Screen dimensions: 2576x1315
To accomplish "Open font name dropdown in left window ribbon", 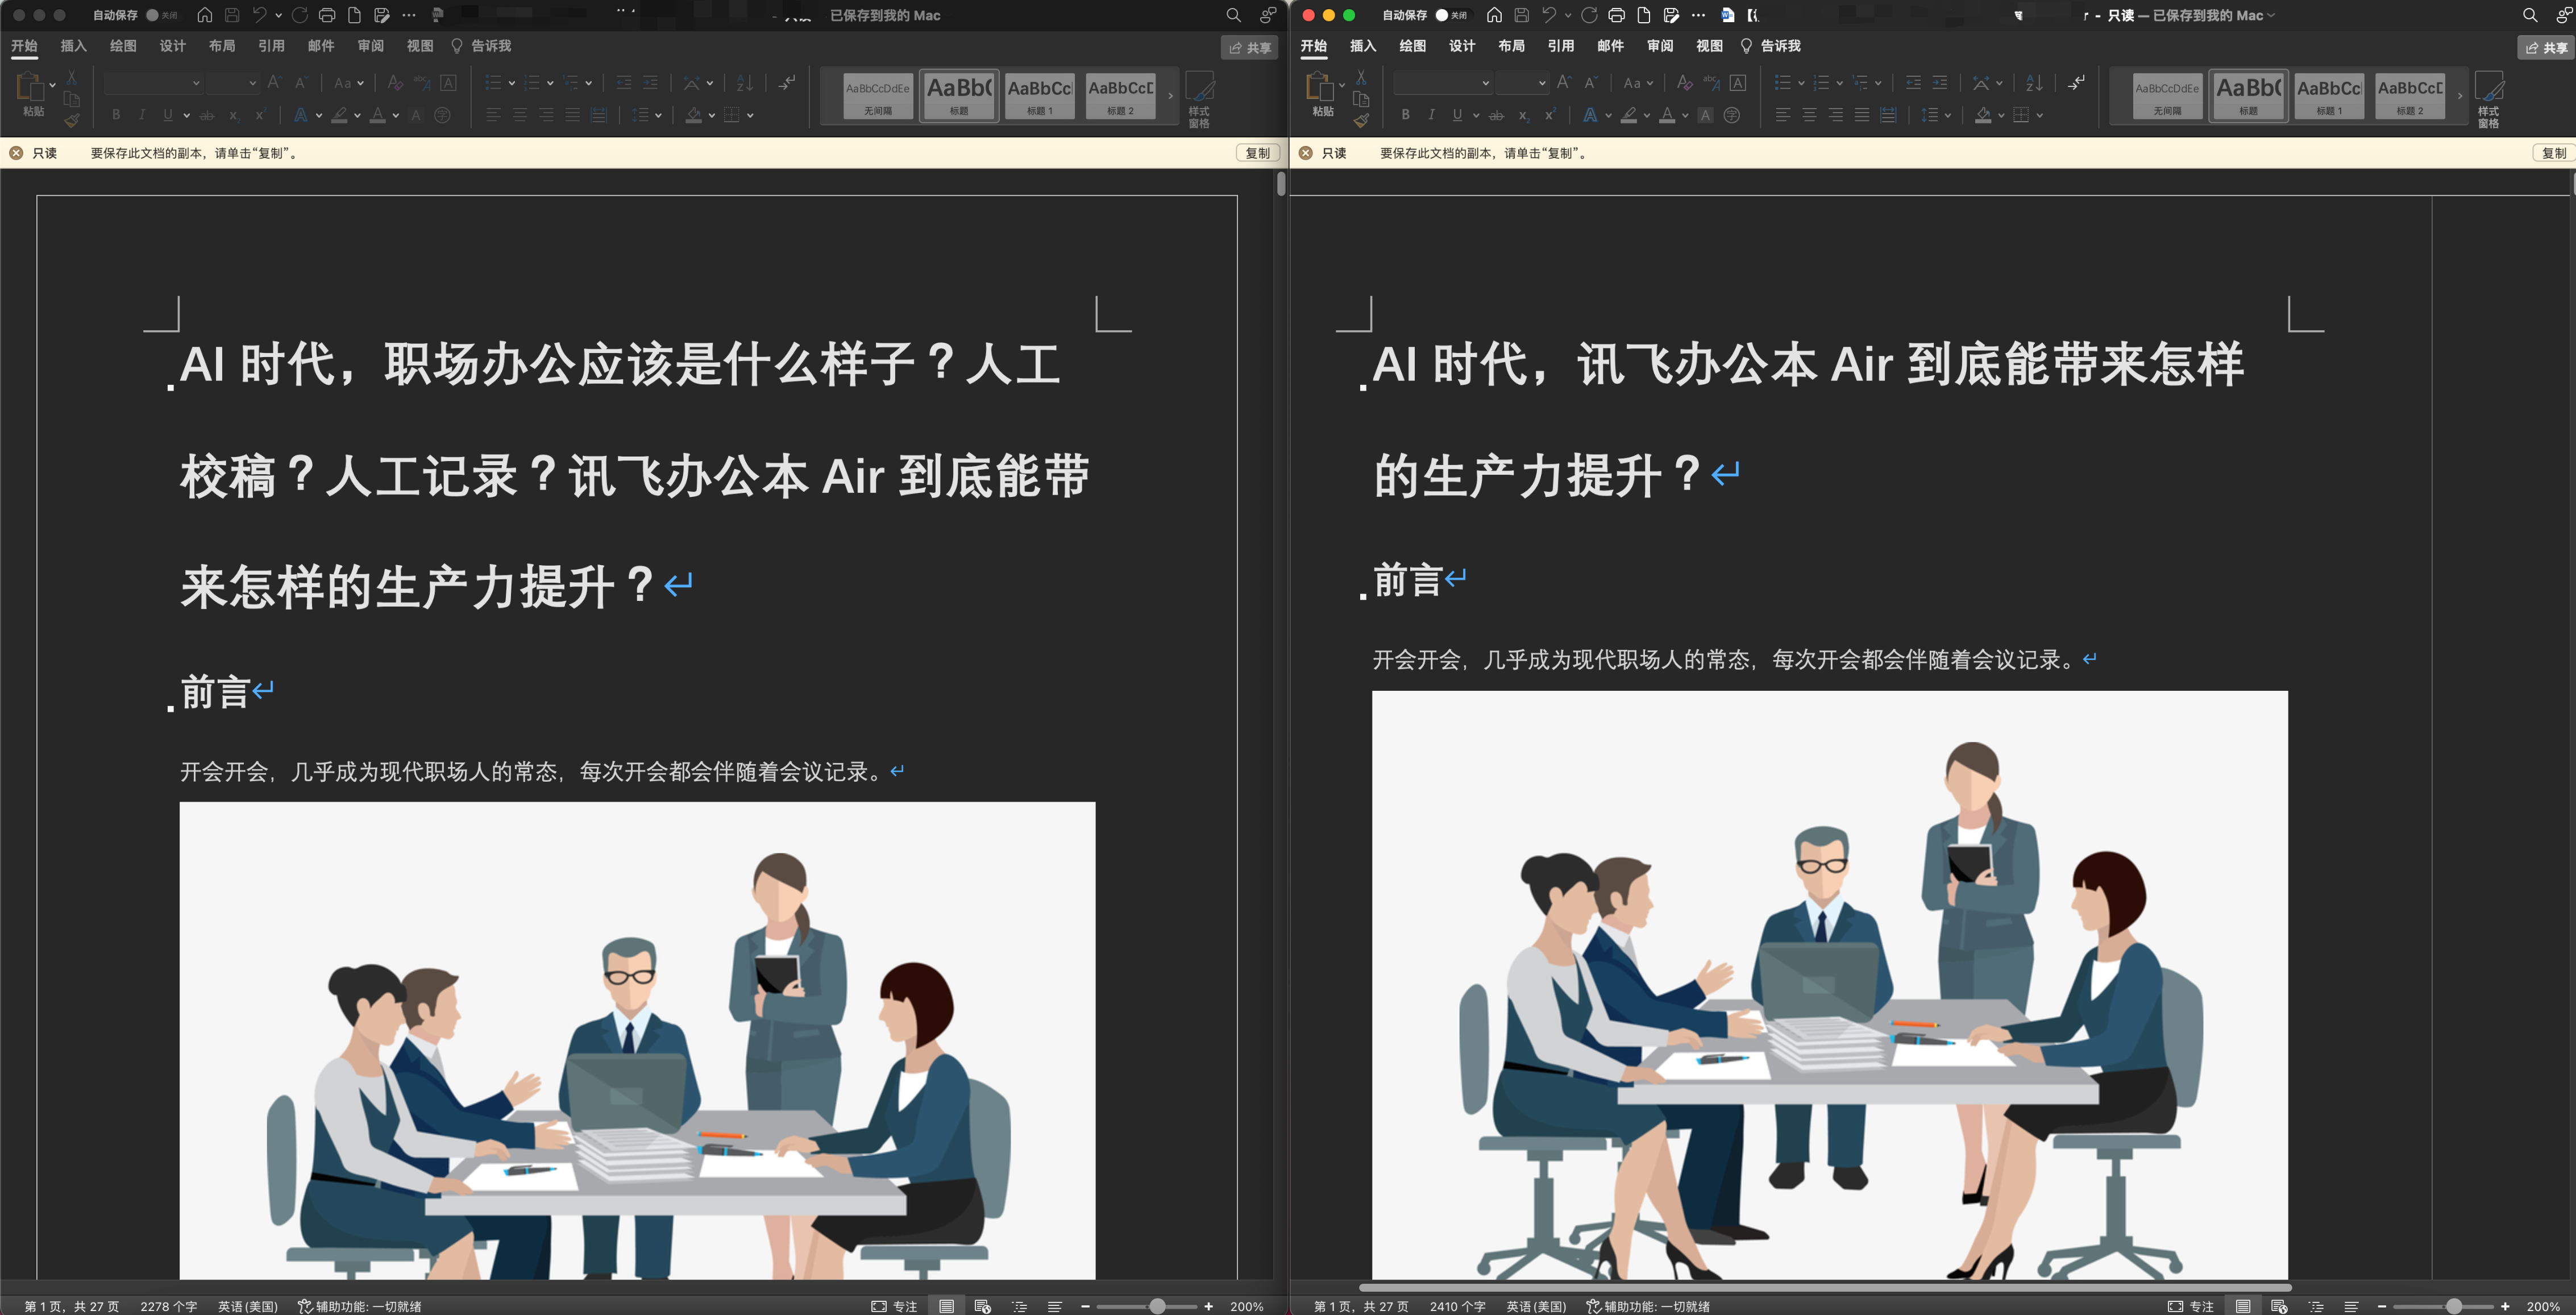I will (197, 83).
